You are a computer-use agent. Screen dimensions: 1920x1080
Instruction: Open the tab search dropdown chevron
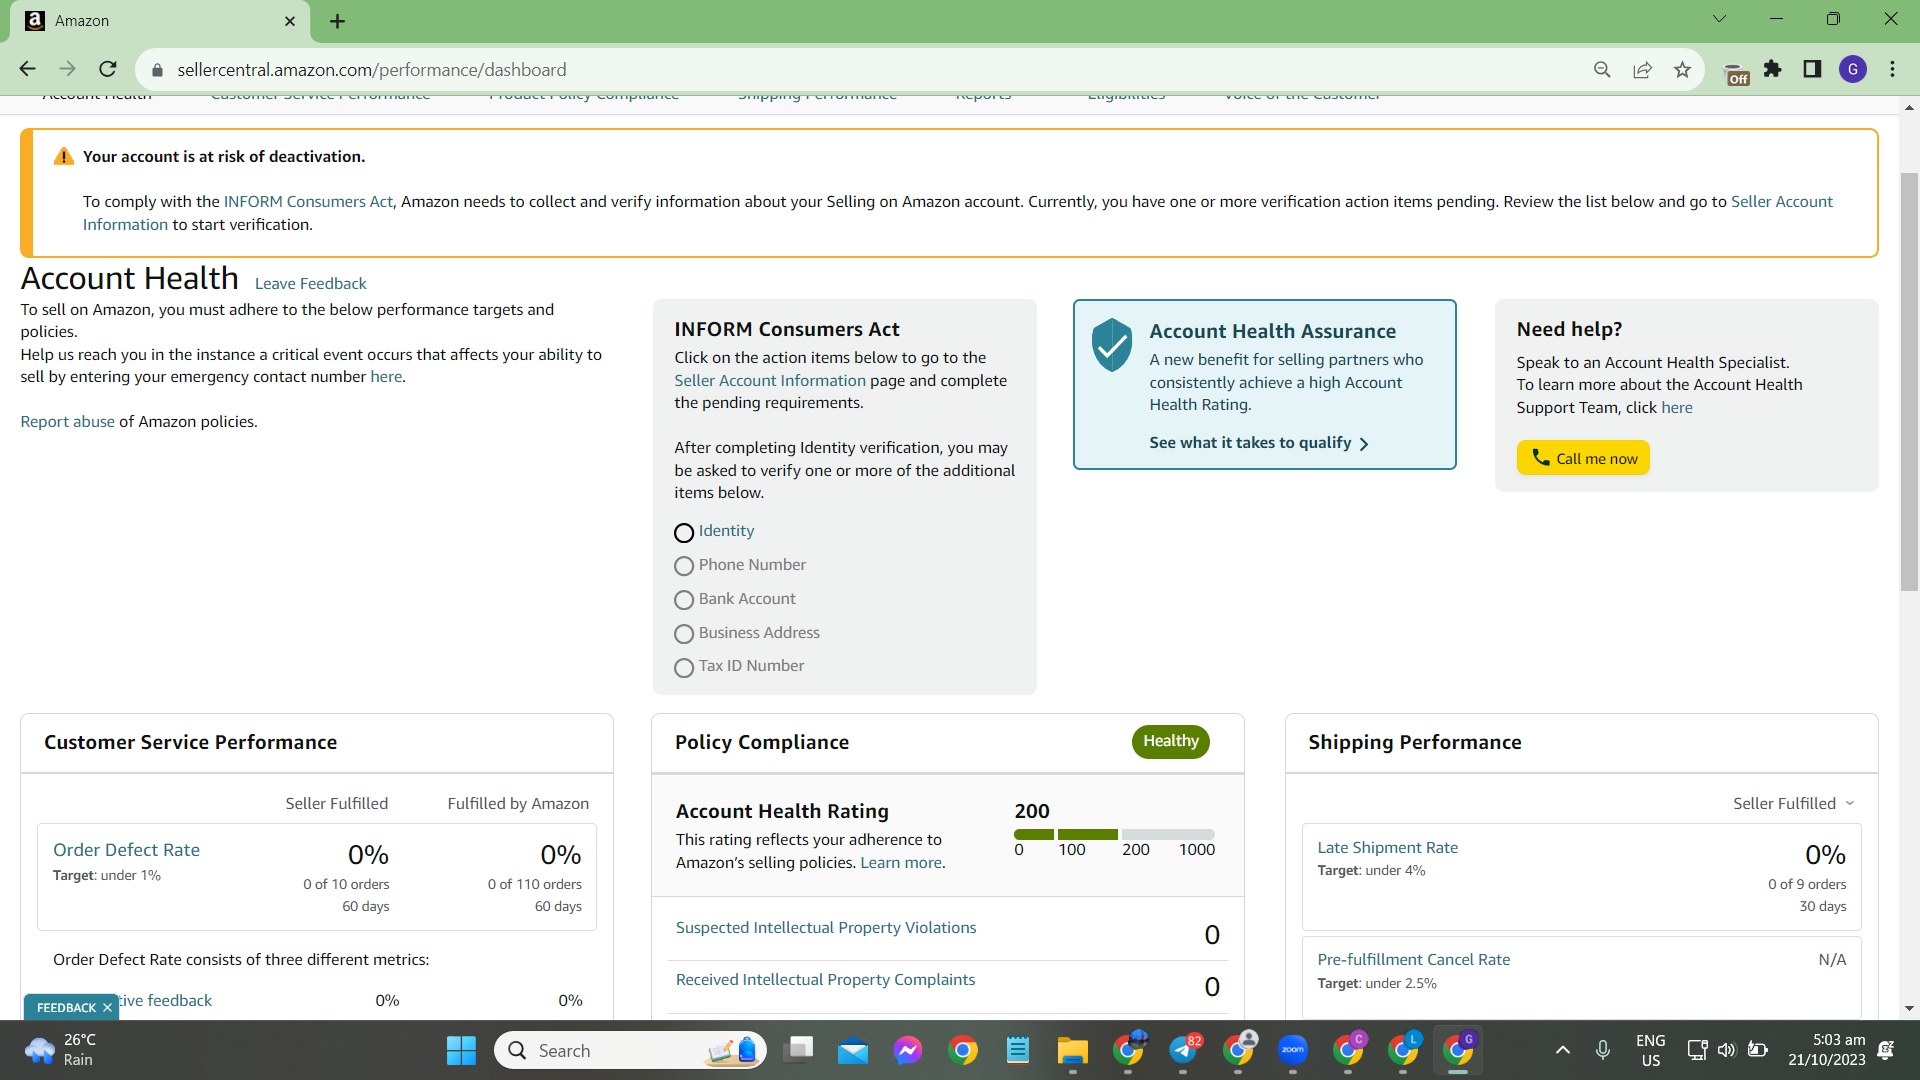click(x=1720, y=19)
